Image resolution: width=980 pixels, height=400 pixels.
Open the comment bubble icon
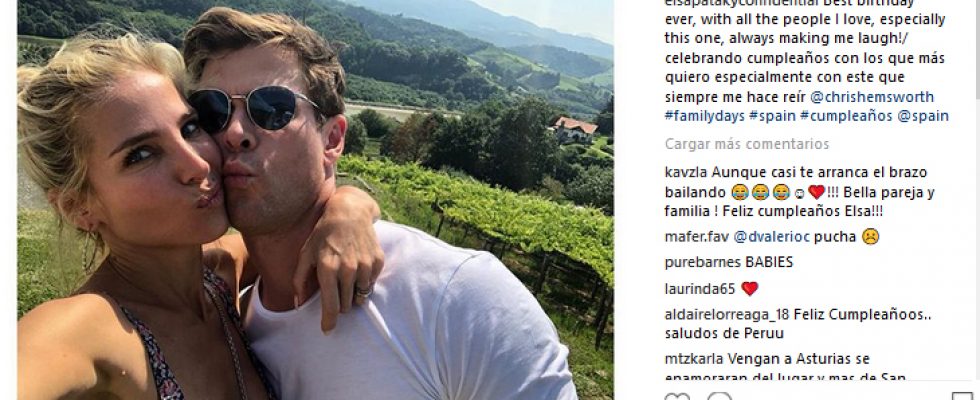pos(719,396)
